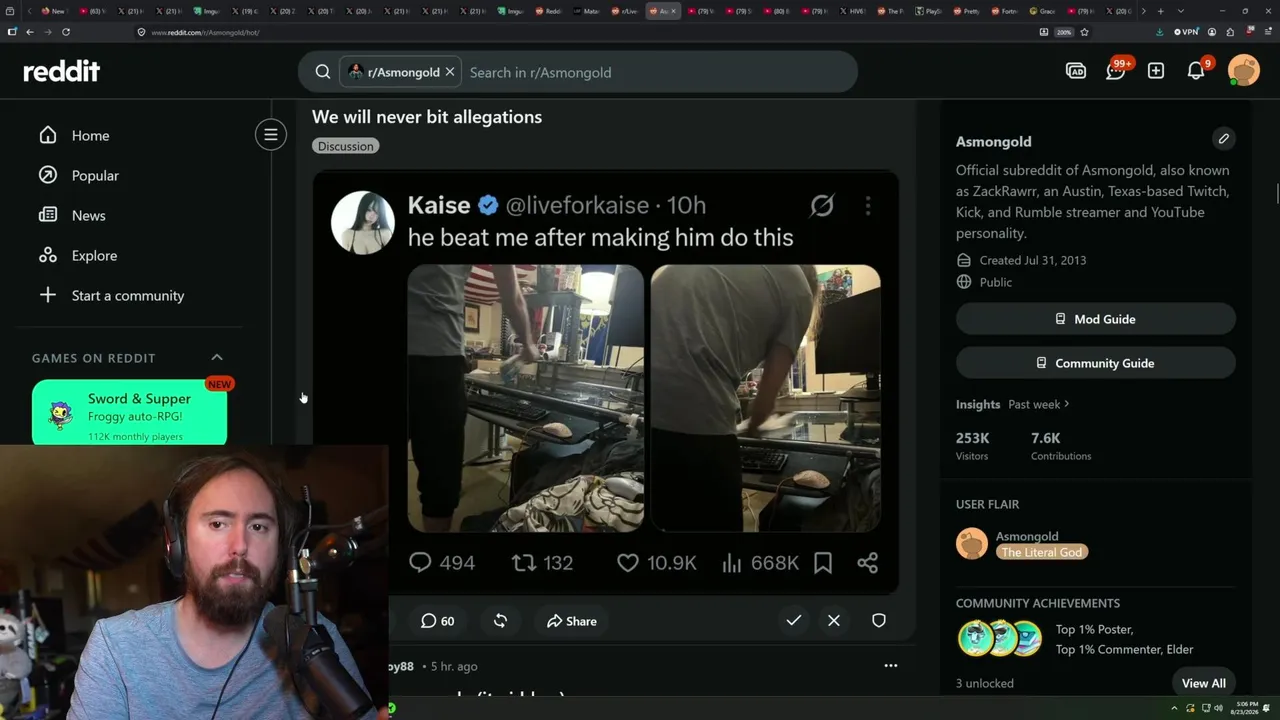This screenshot has width=1280, height=720.
Task: Open the browser downloads icon
Action: tap(1159, 32)
